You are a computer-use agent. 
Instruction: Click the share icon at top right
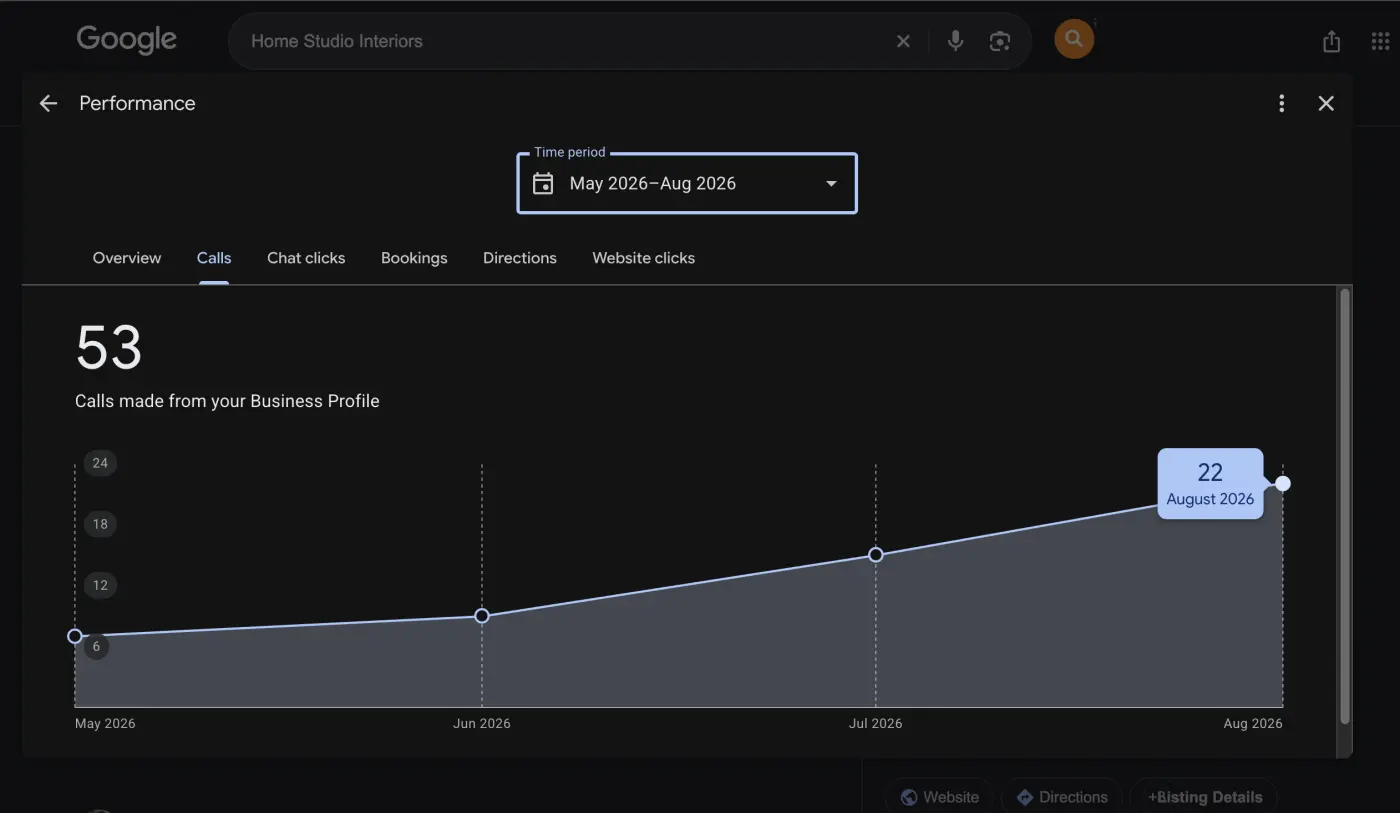click(1331, 41)
